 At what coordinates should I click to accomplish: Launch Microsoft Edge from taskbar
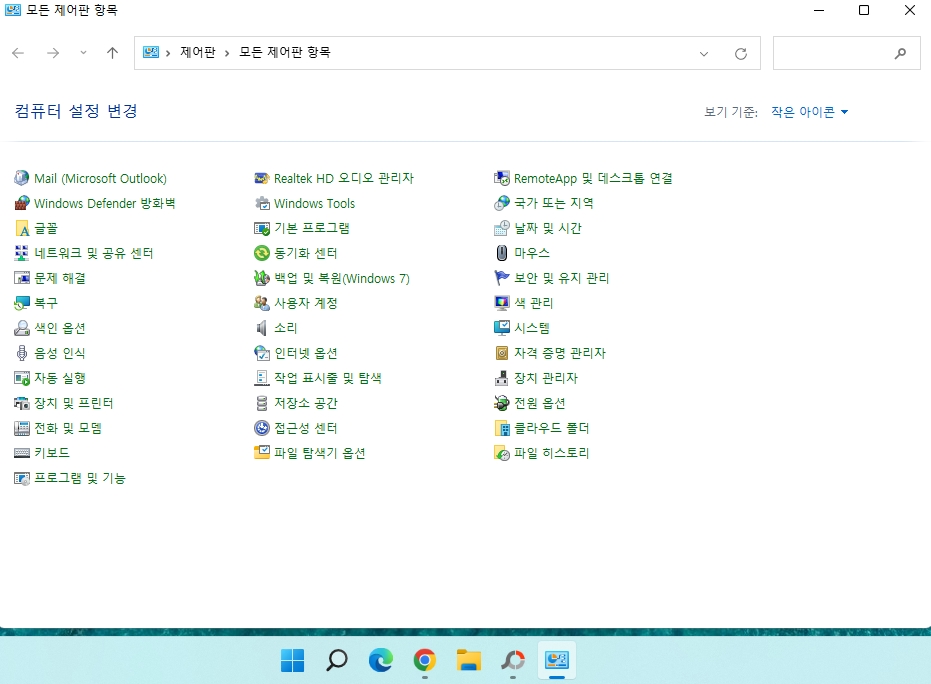pos(381,660)
